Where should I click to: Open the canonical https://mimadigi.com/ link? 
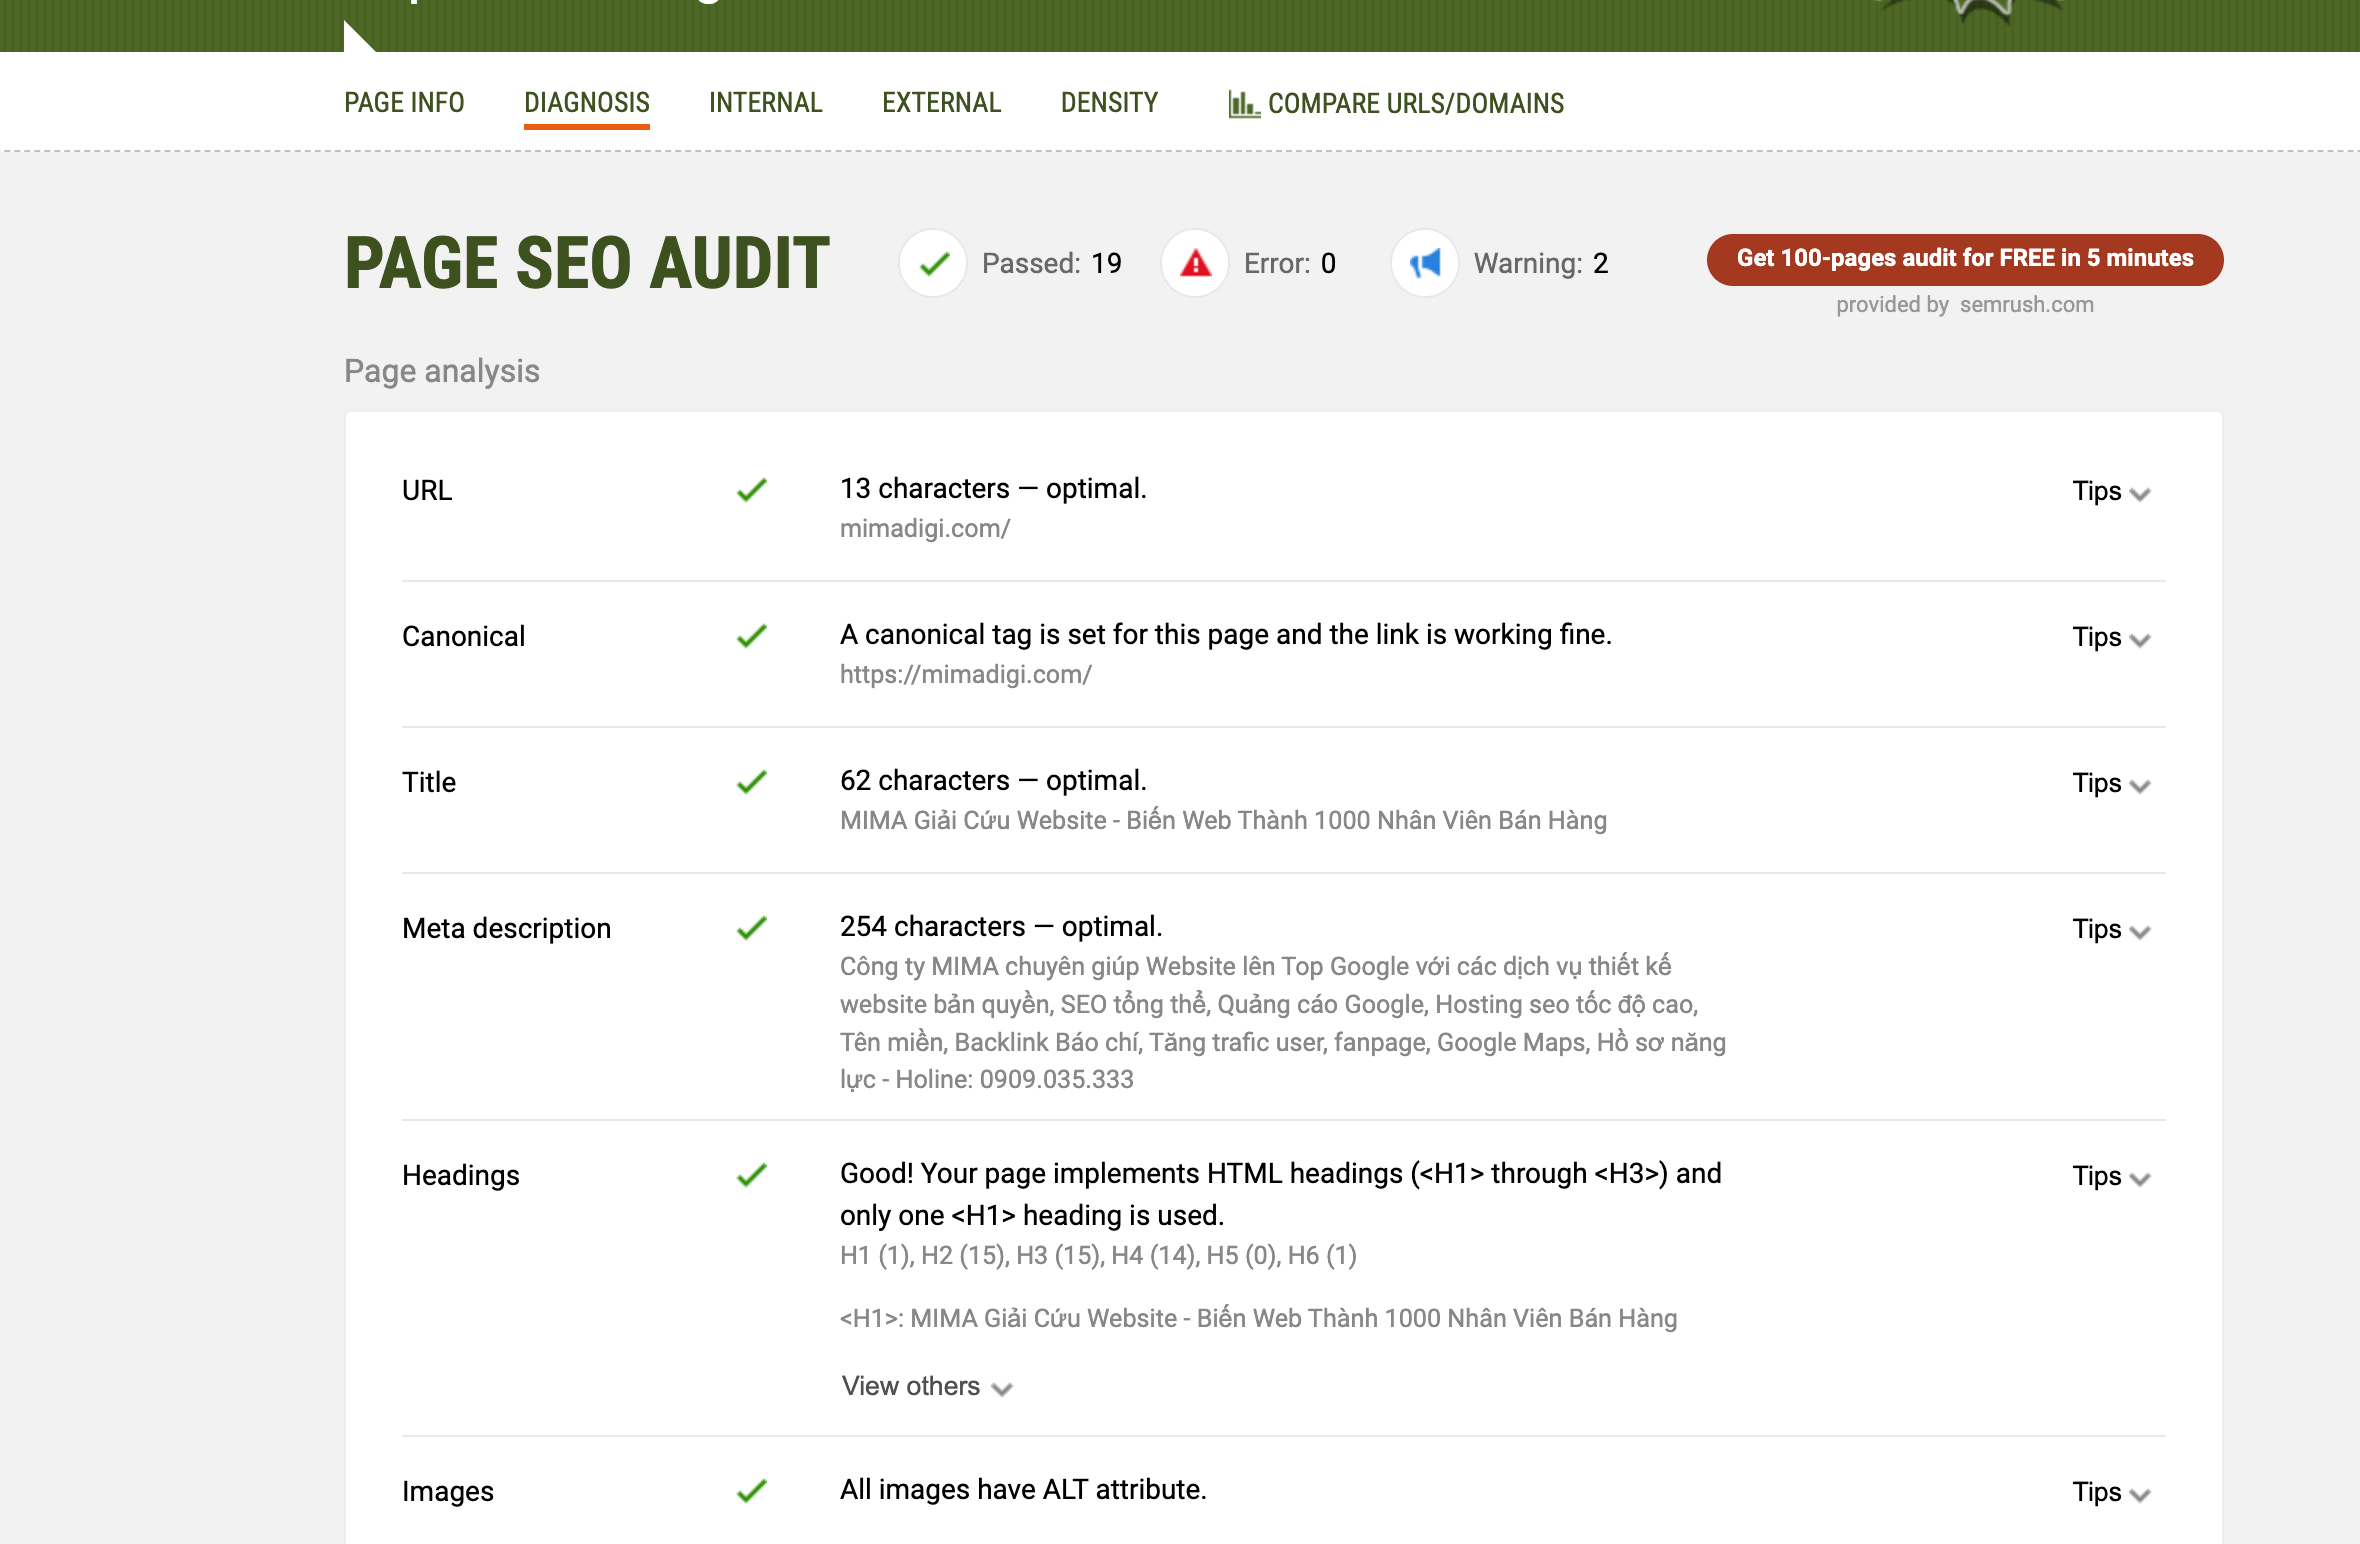(x=965, y=675)
